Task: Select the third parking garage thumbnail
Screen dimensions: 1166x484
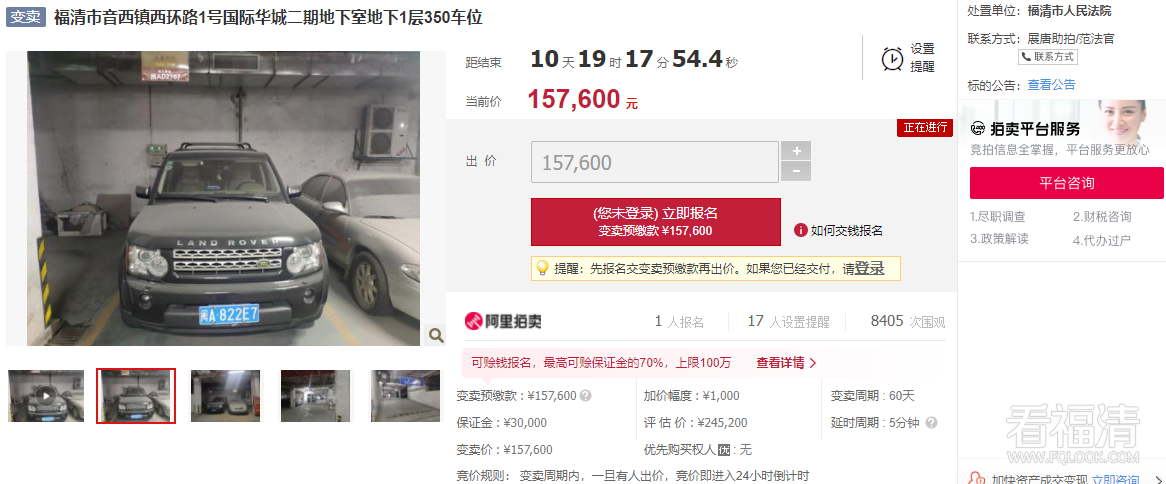Action: pos(225,396)
